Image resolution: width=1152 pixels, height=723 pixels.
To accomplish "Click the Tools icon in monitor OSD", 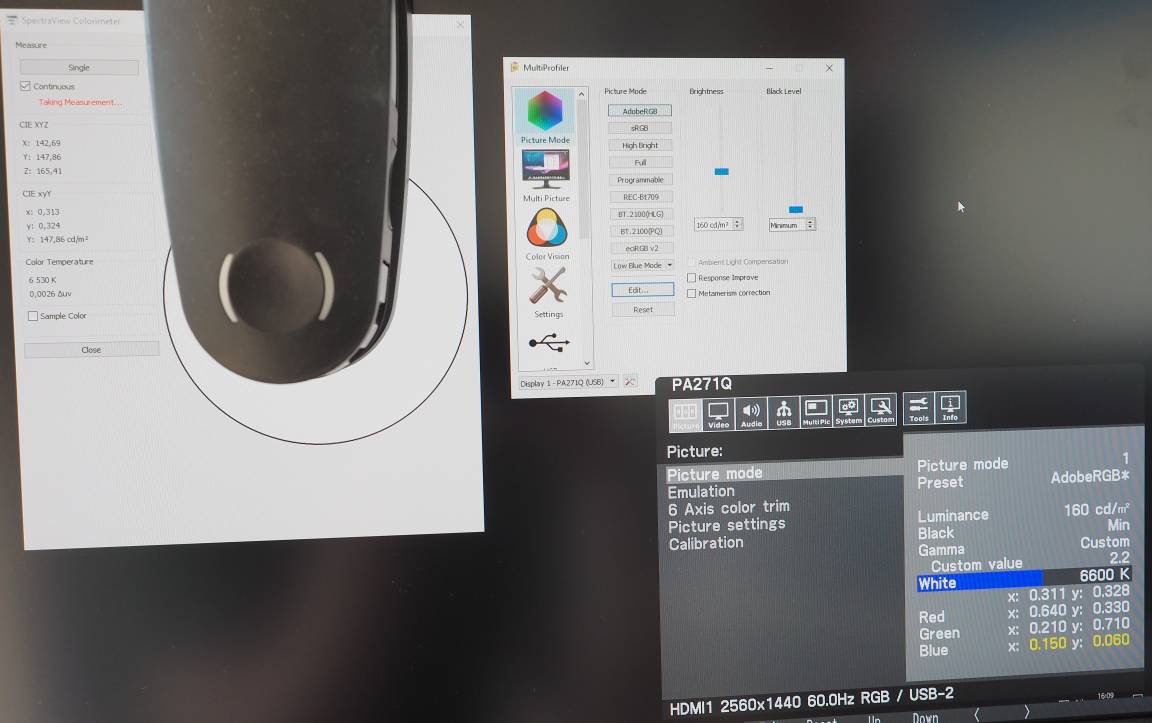I will point(918,407).
